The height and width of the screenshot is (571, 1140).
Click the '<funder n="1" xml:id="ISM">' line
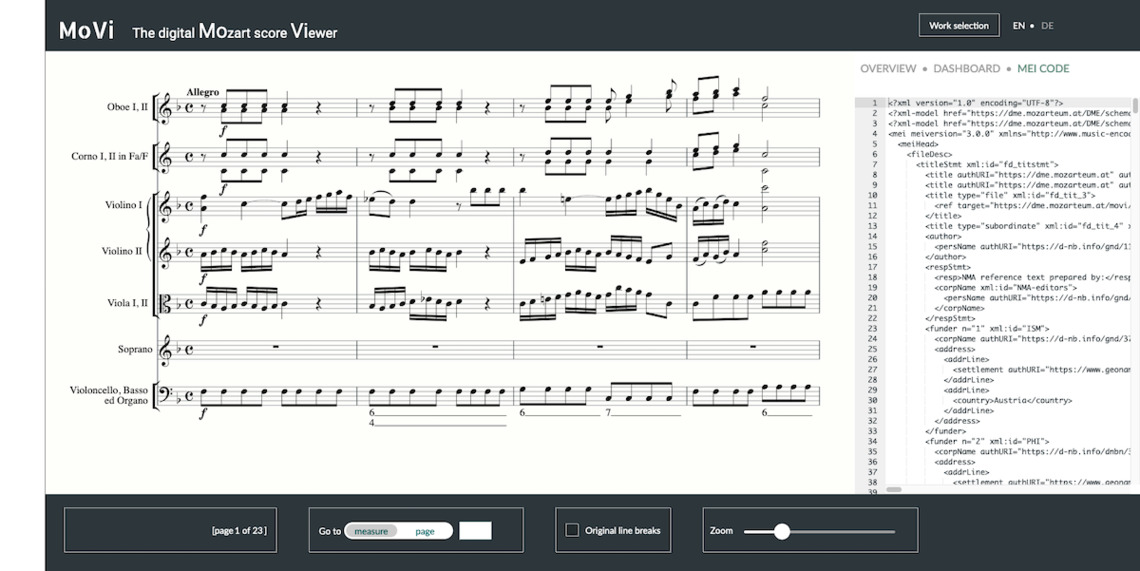point(987,329)
